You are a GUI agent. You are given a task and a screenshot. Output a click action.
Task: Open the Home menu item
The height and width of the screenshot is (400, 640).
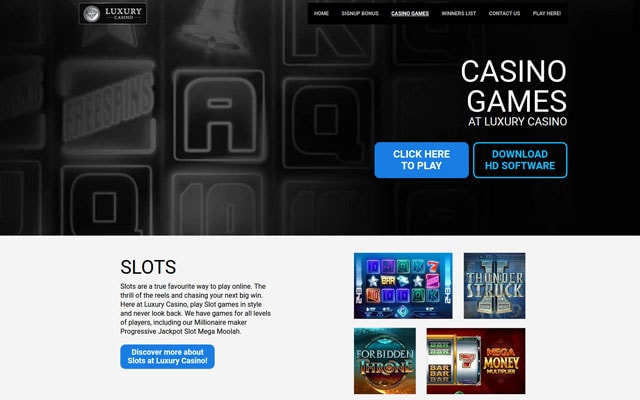pyautogui.click(x=321, y=13)
